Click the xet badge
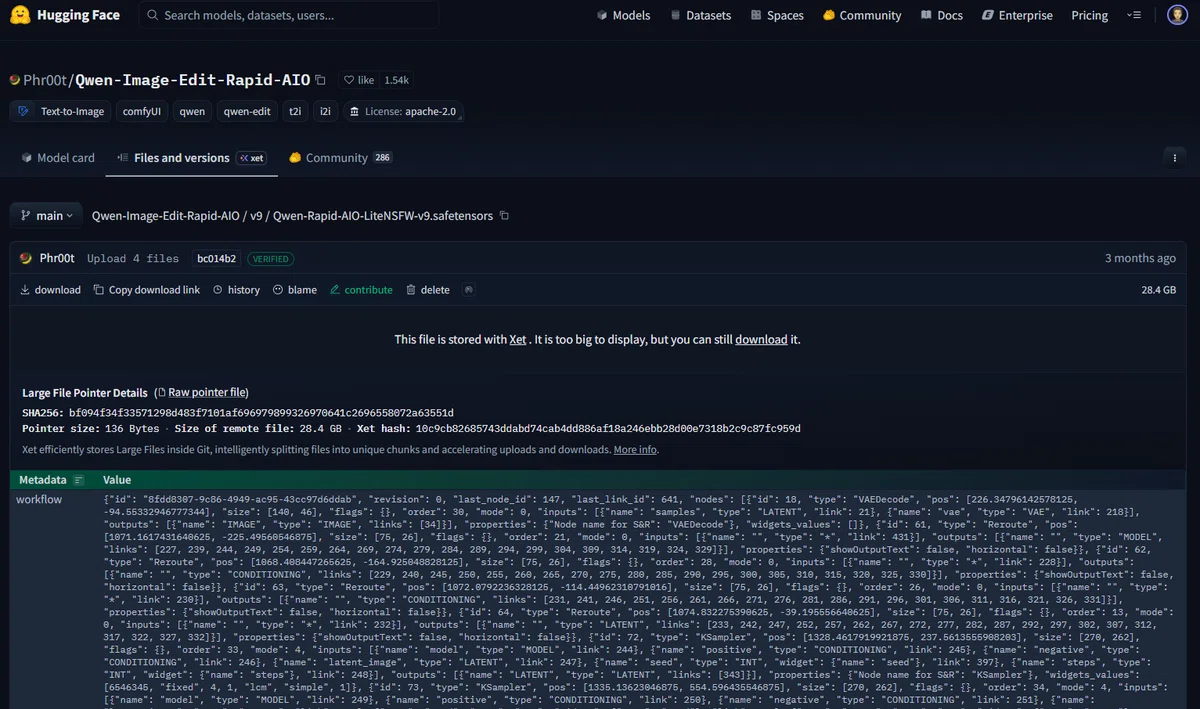 point(251,158)
